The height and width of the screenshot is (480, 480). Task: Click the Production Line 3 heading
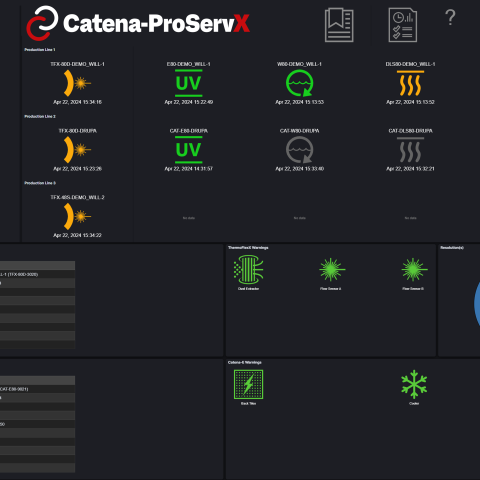click(x=40, y=183)
